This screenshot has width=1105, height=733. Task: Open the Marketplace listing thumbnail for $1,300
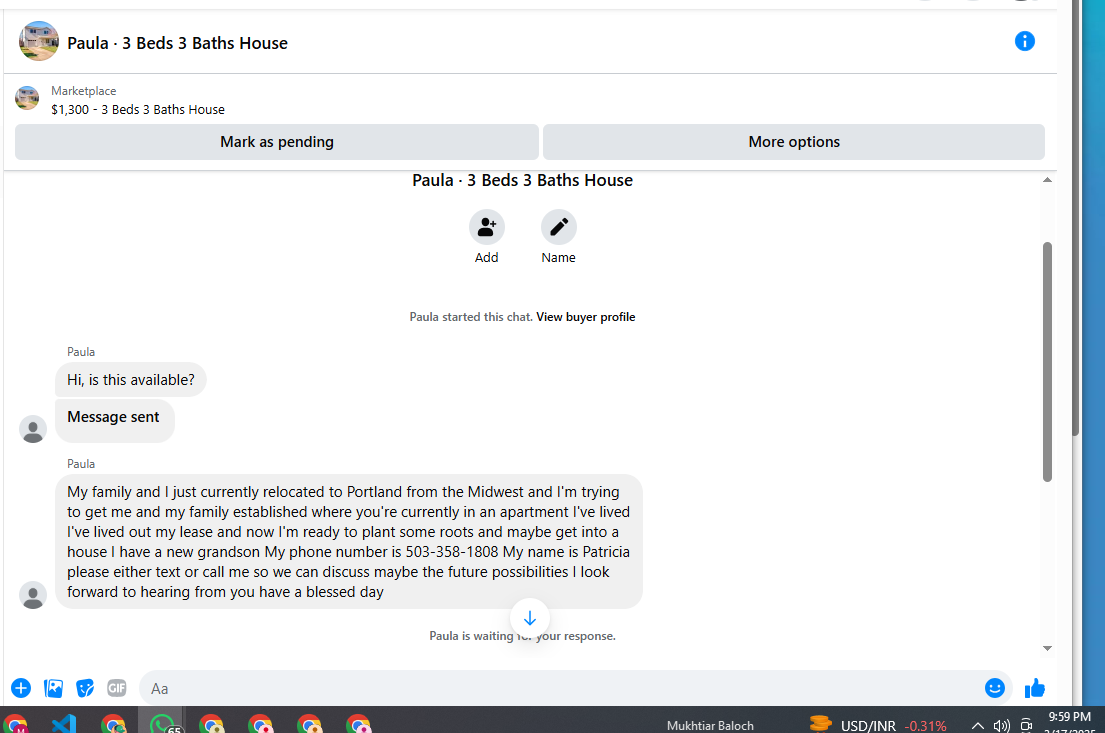27,98
